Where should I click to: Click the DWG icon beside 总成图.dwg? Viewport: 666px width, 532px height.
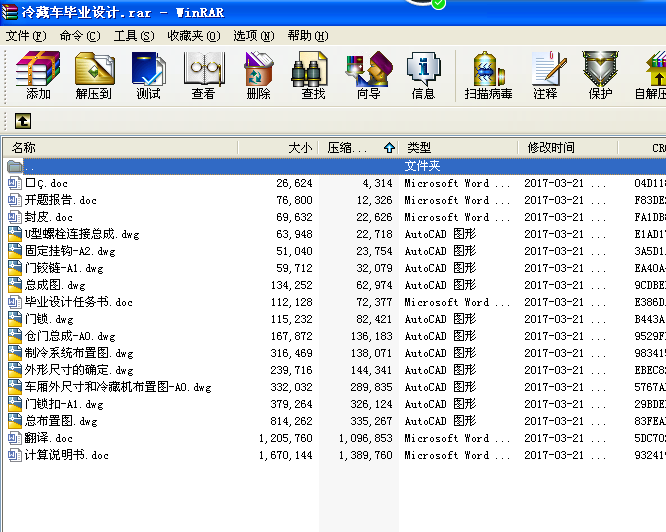[x=14, y=285]
